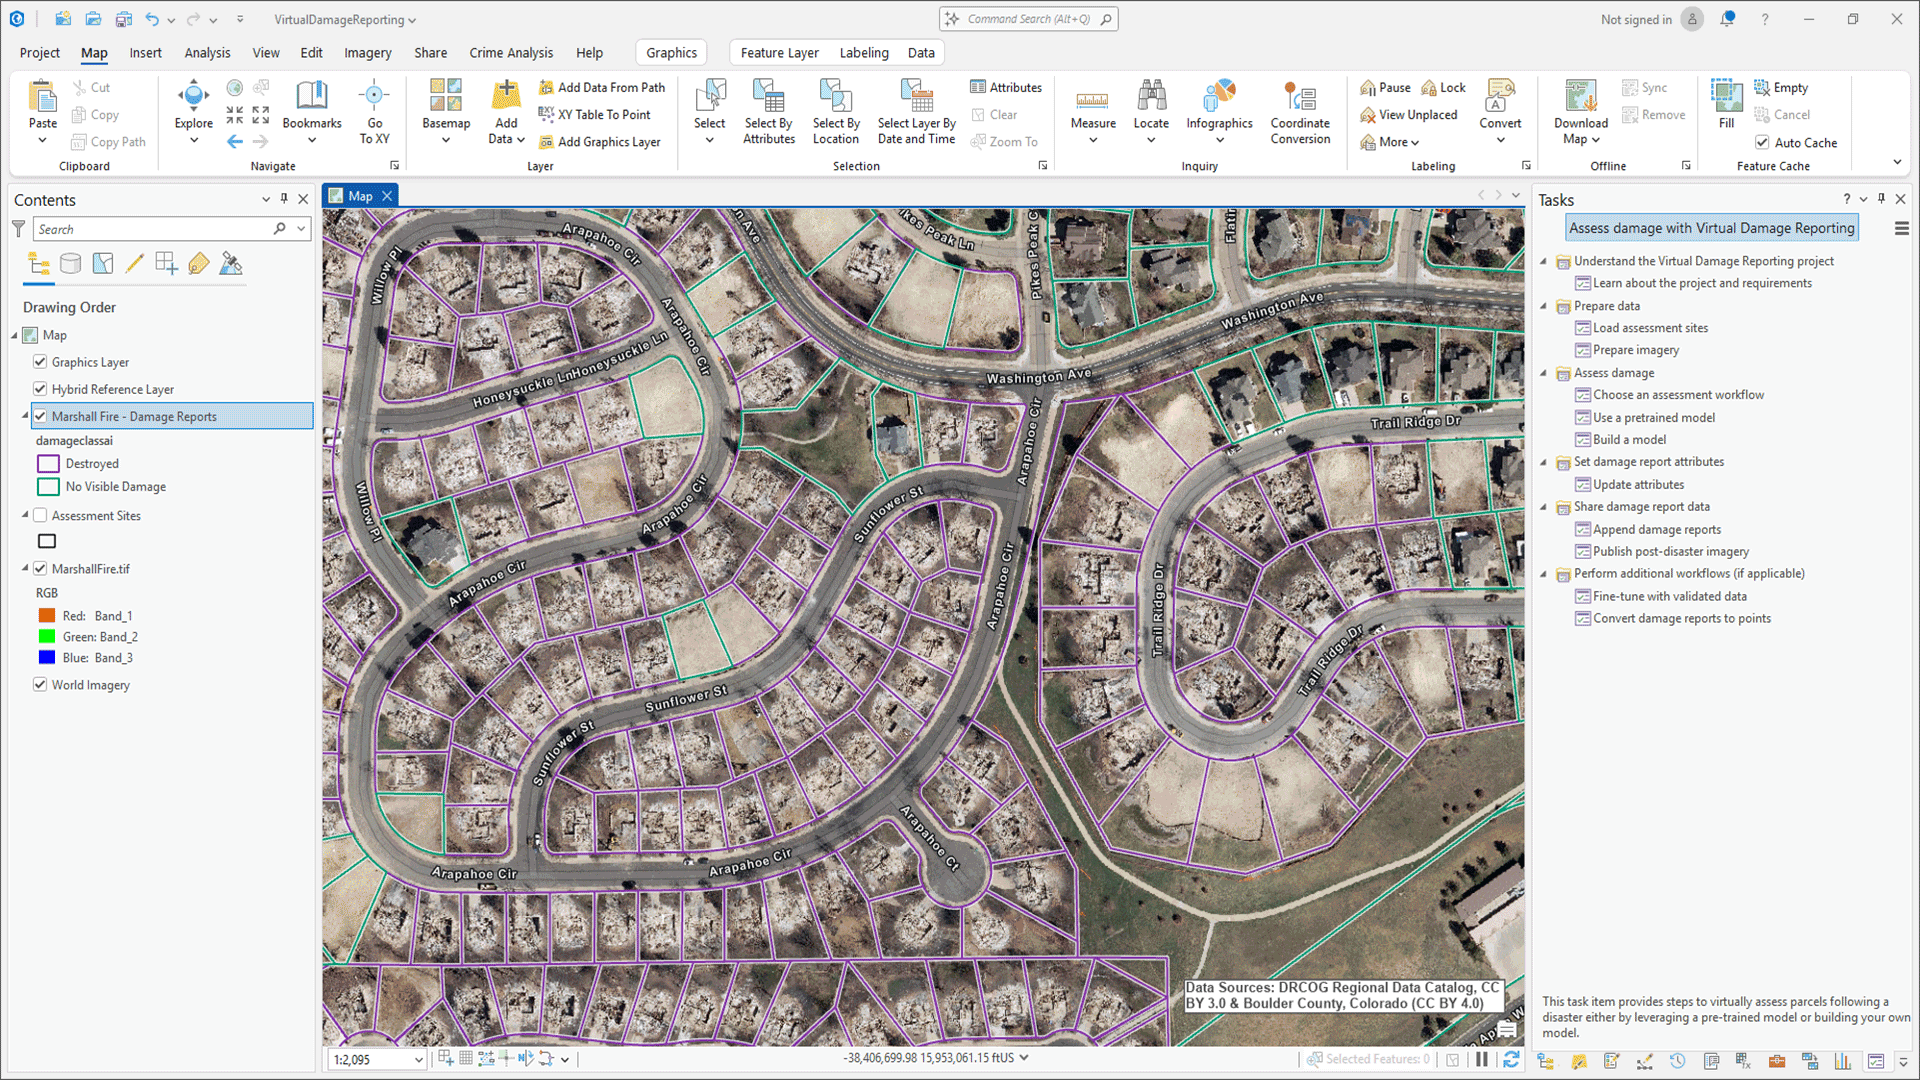1920x1080 pixels.
Task: Click the Destroyed purple symbol swatch
Action: pyautogui.click(x=48, y=464)
